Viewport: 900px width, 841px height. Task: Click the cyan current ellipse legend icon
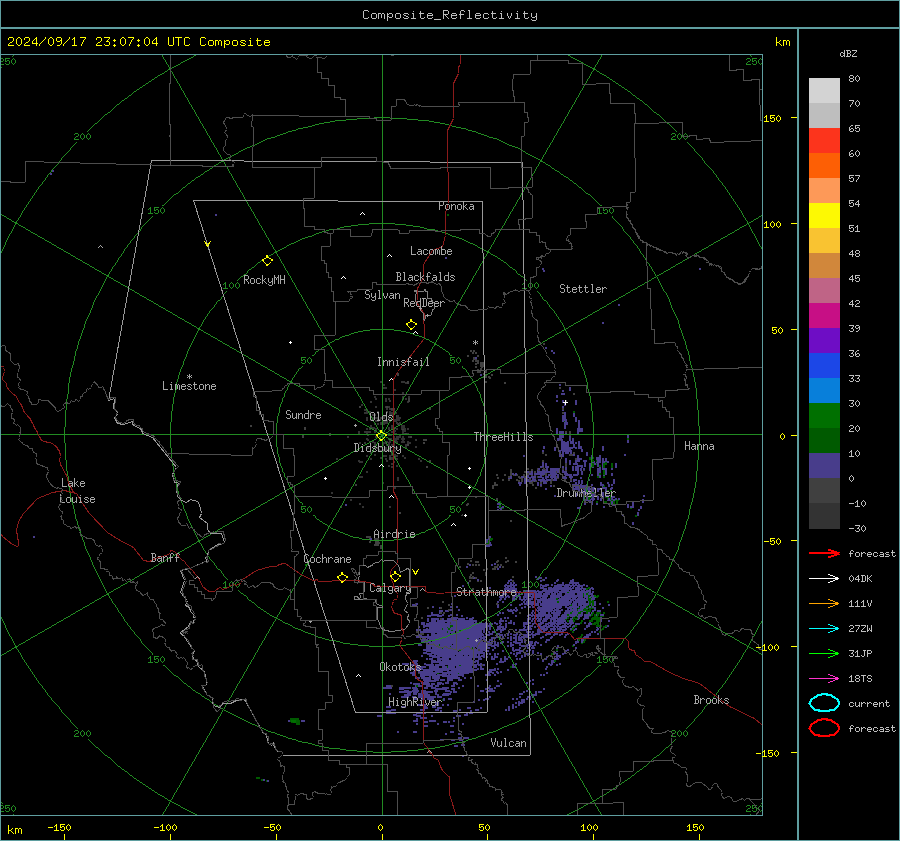pyautogui.click(x=824, y=703)
